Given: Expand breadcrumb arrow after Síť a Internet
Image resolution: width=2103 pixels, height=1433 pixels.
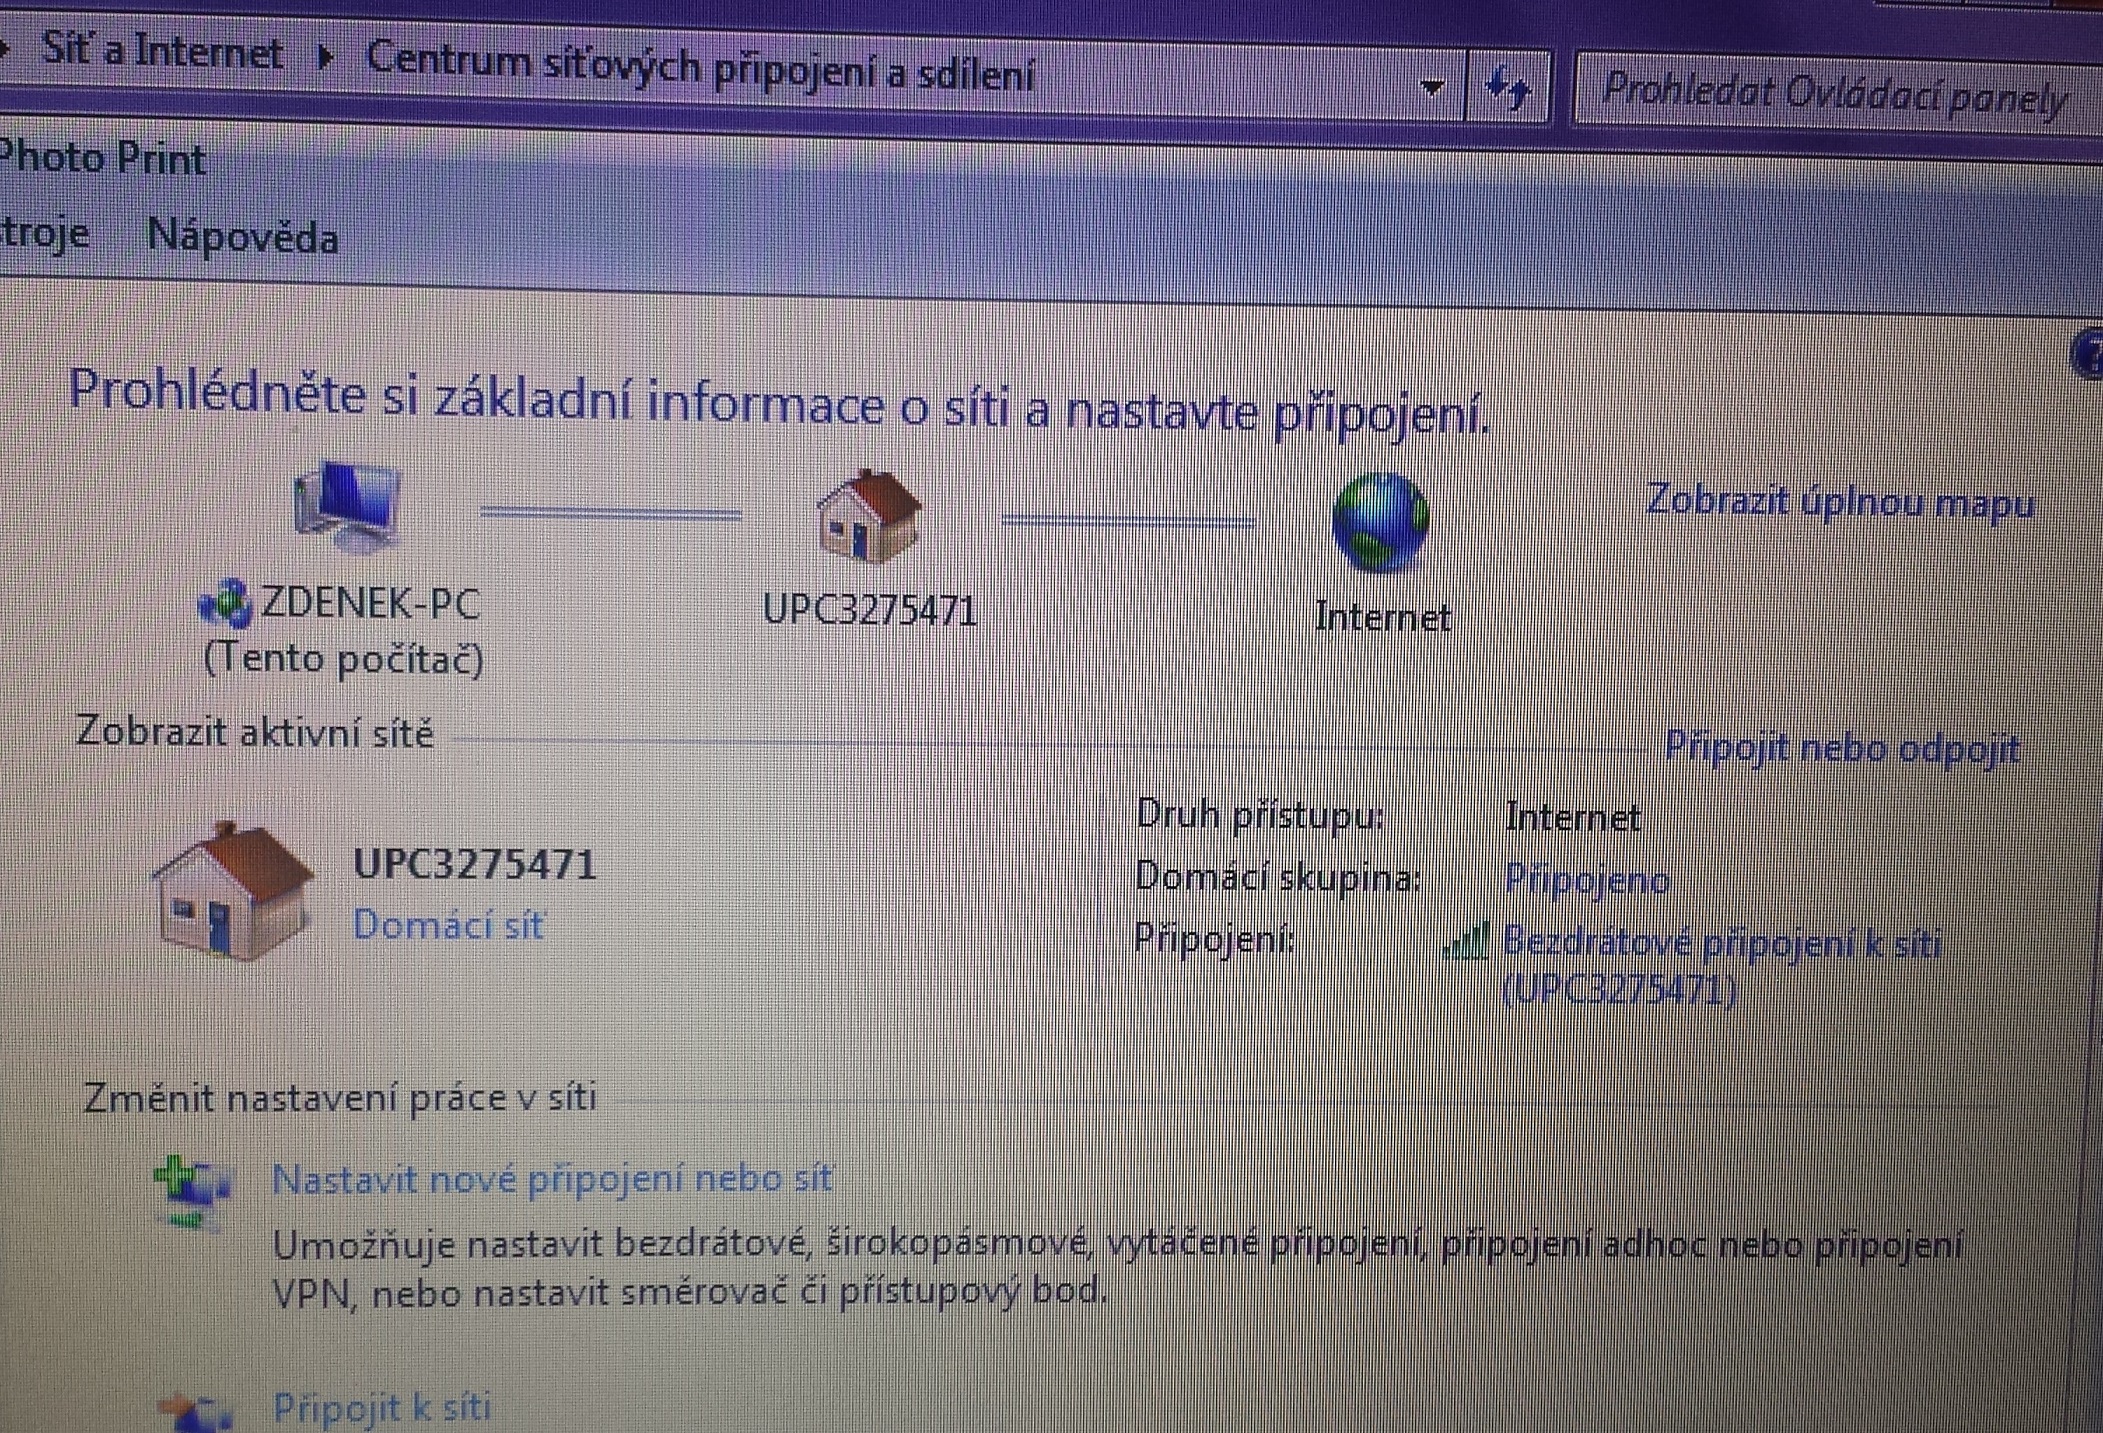Looking at the screenshot, I should [325, 56].
